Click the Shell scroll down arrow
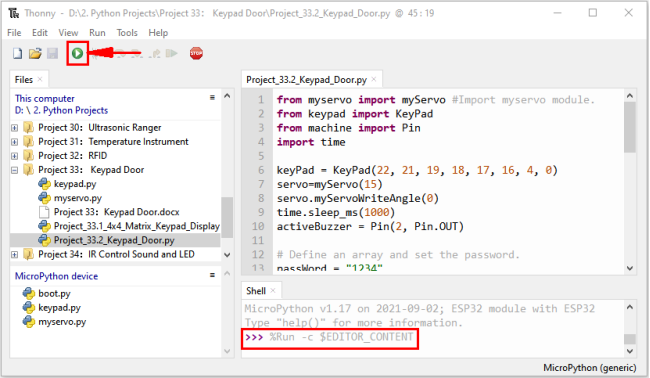The height and width of the screenshot is (378, 650). point(630,351)
